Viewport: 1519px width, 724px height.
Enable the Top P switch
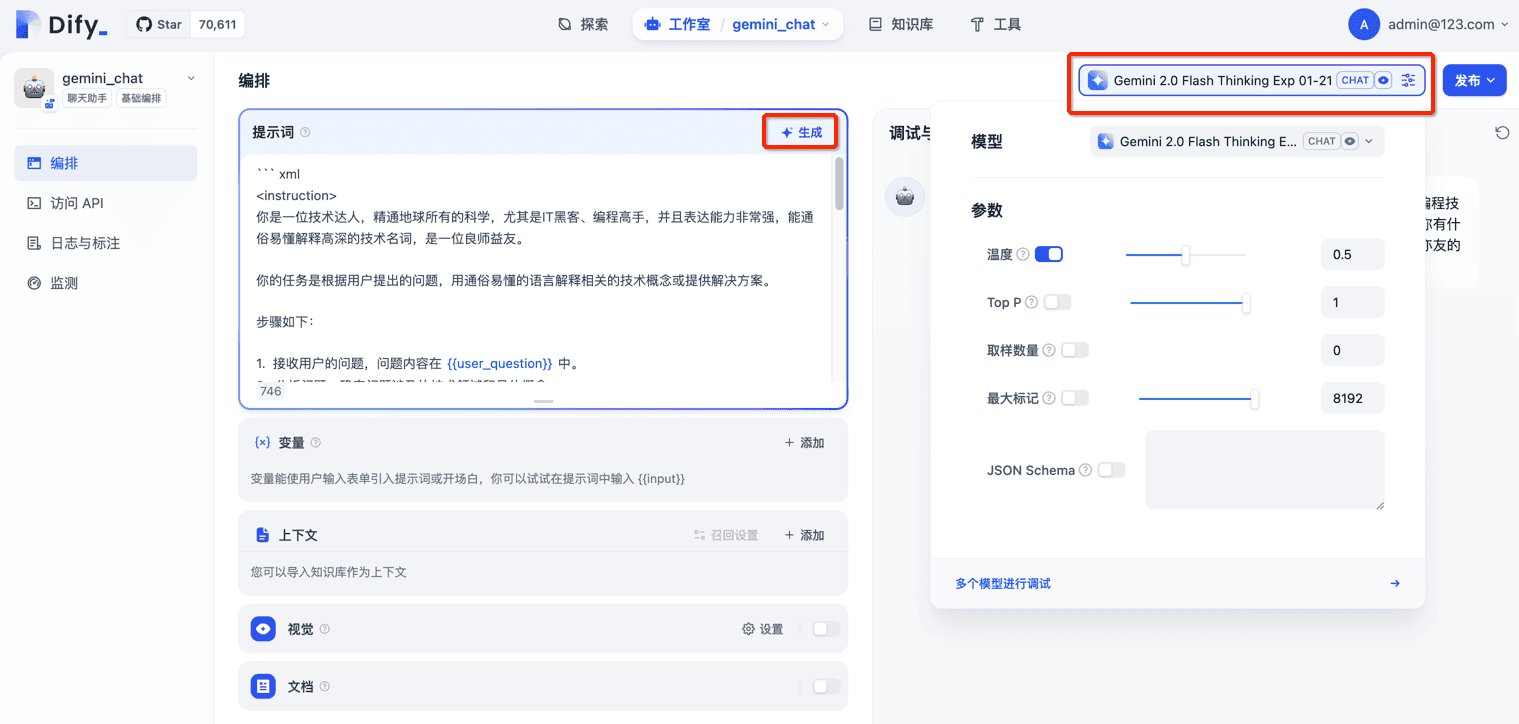1057,302
